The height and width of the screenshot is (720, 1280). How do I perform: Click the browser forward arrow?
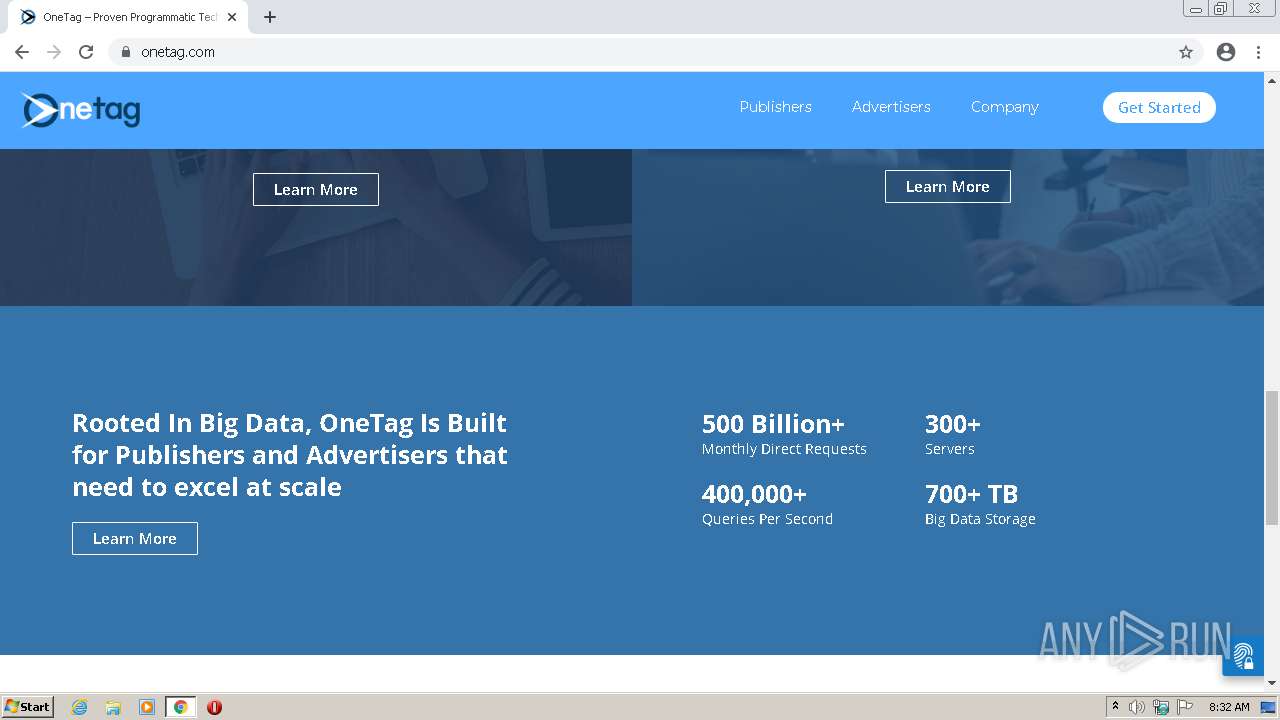tap(54, 52)
